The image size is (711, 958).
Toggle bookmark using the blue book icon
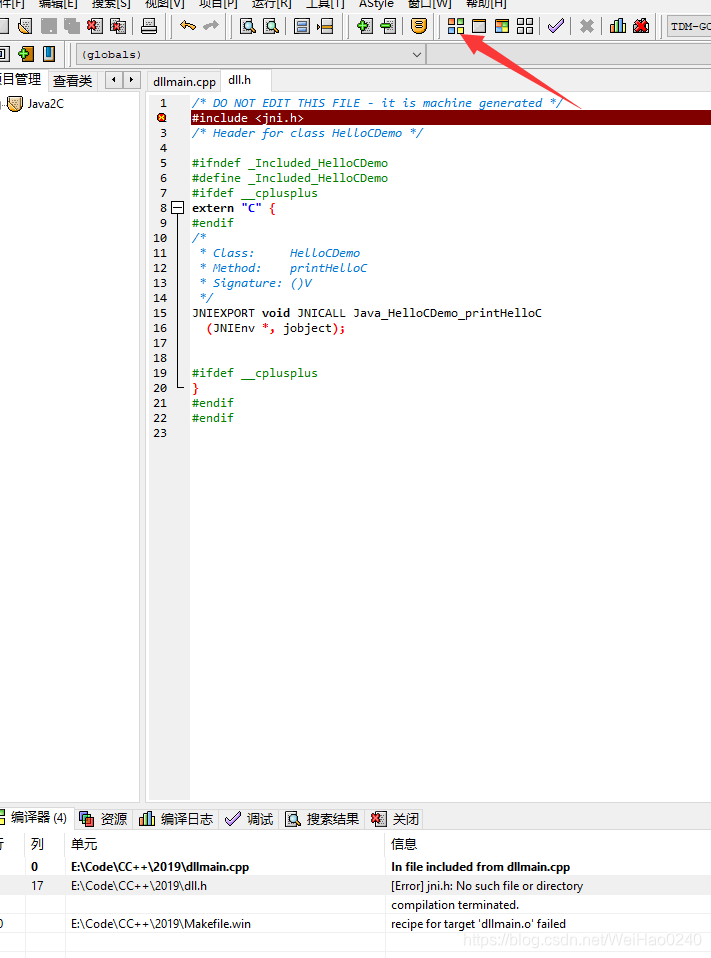click(x=49, y=54)
